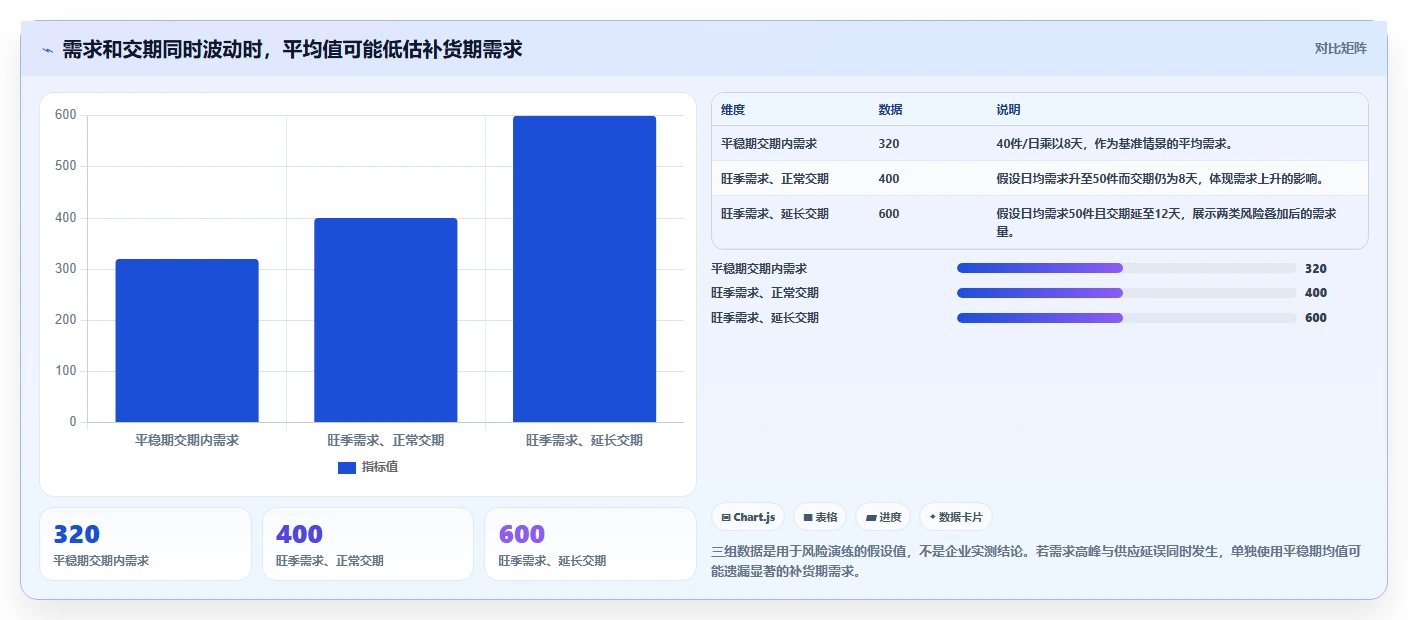Select the 旺季需求、正常交期 cell in the table
The image size is (1408, 620).
[x=775, y=179]
